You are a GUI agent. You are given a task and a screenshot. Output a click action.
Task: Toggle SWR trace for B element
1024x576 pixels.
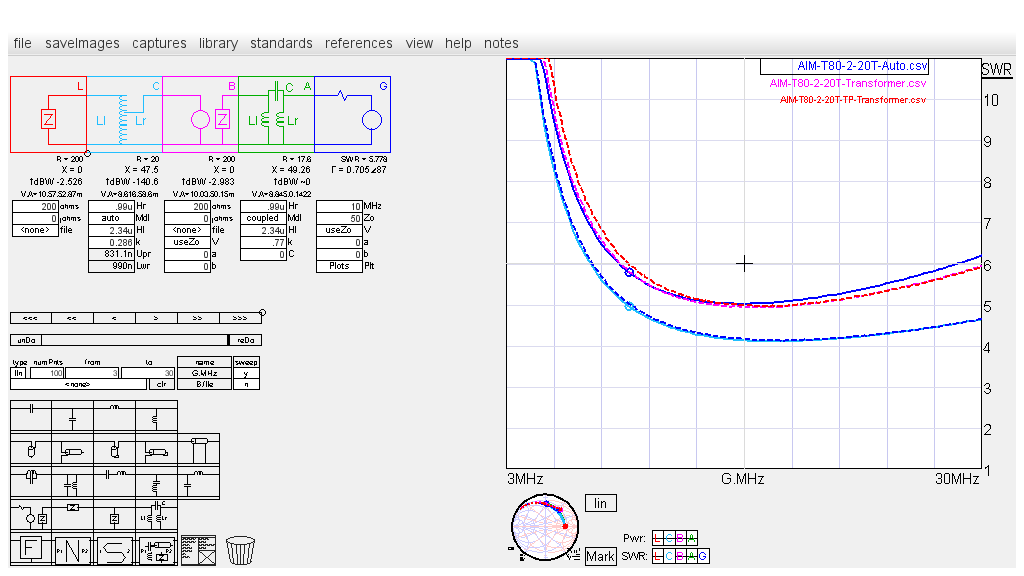click(680, 556)
